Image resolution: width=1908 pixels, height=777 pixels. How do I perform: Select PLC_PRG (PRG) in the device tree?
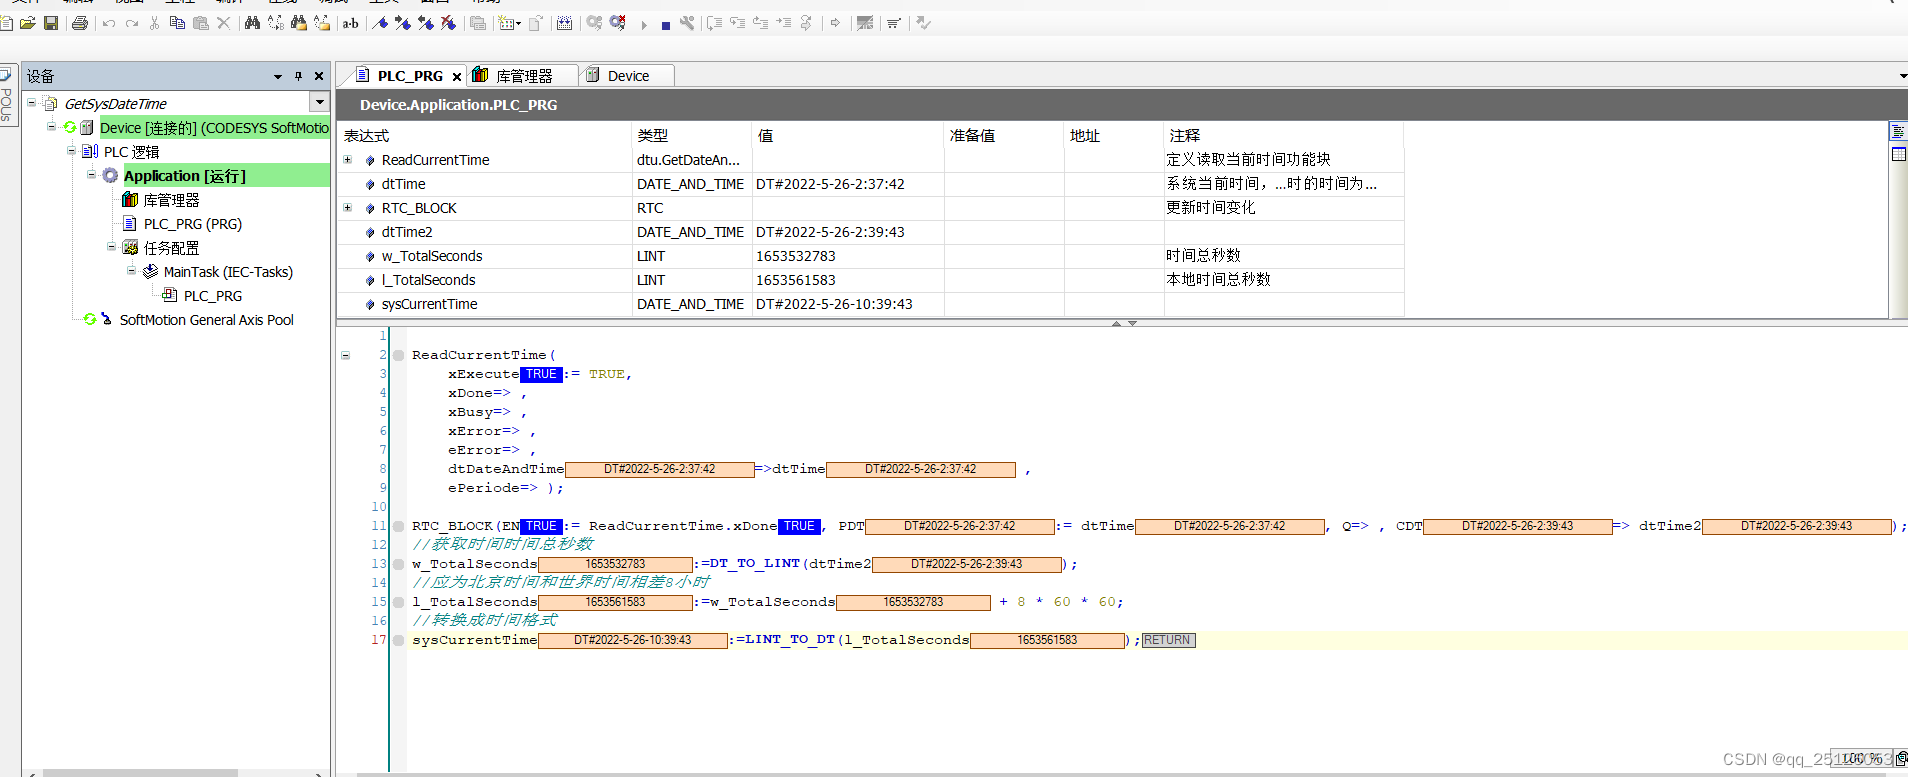pos(193,224)
